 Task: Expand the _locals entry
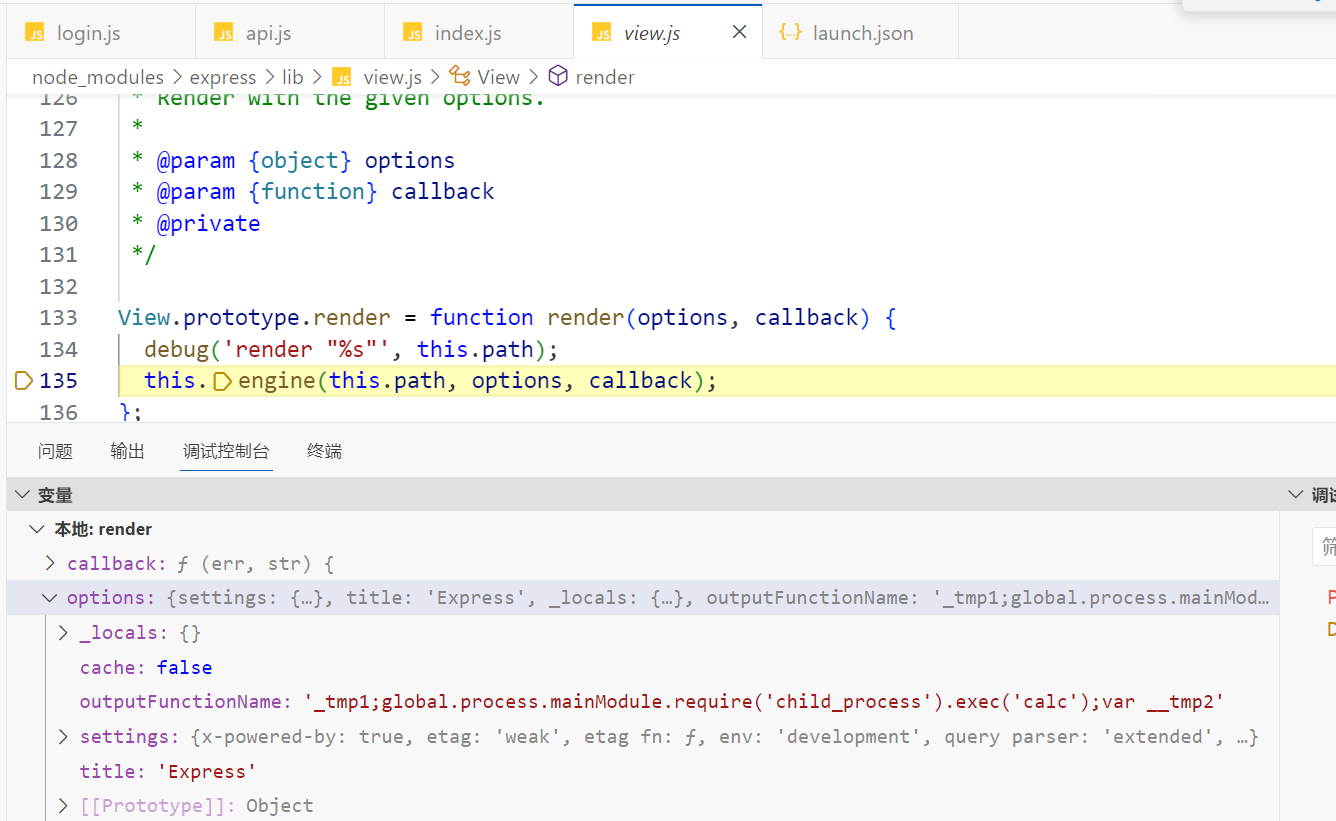[63, 632]
